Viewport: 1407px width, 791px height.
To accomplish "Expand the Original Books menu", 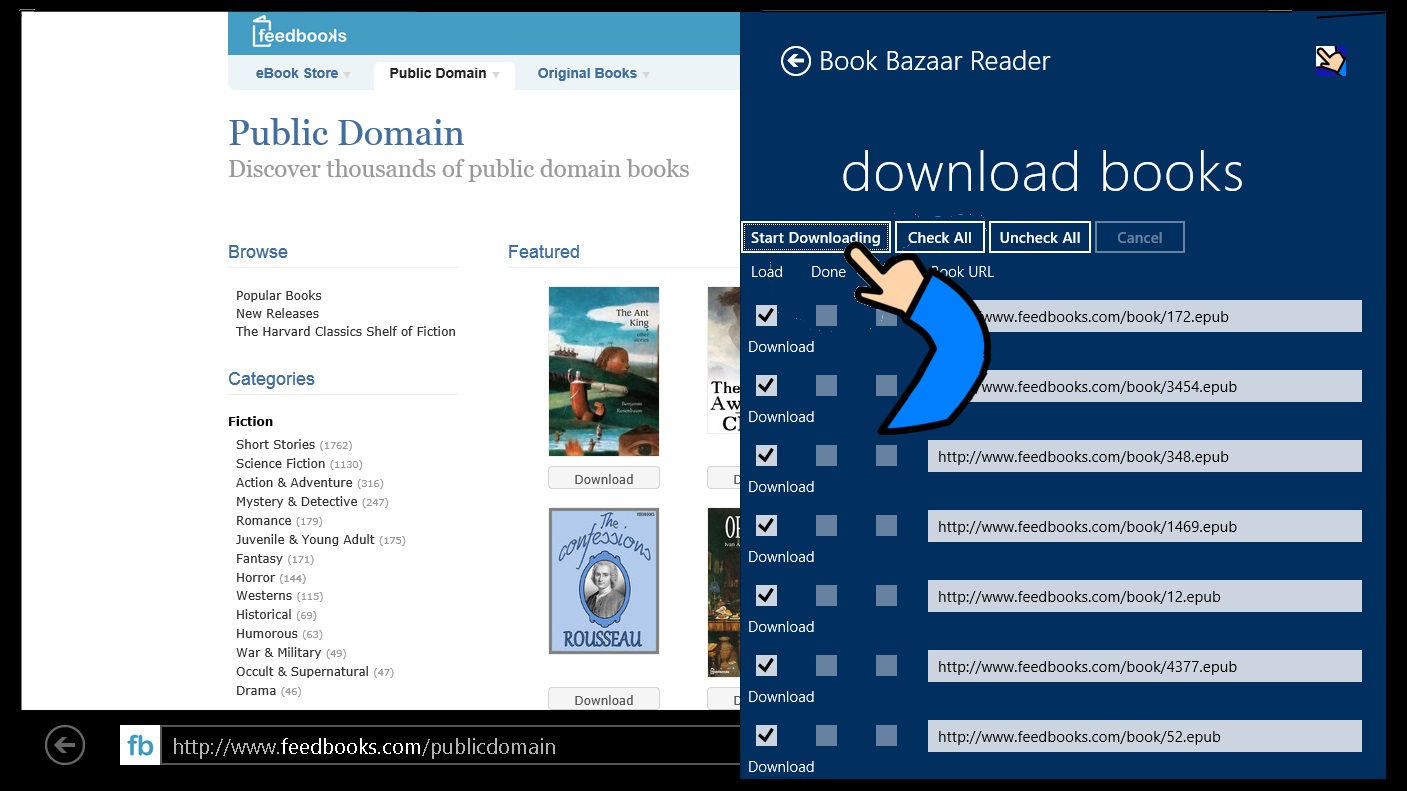I will 593,74.
